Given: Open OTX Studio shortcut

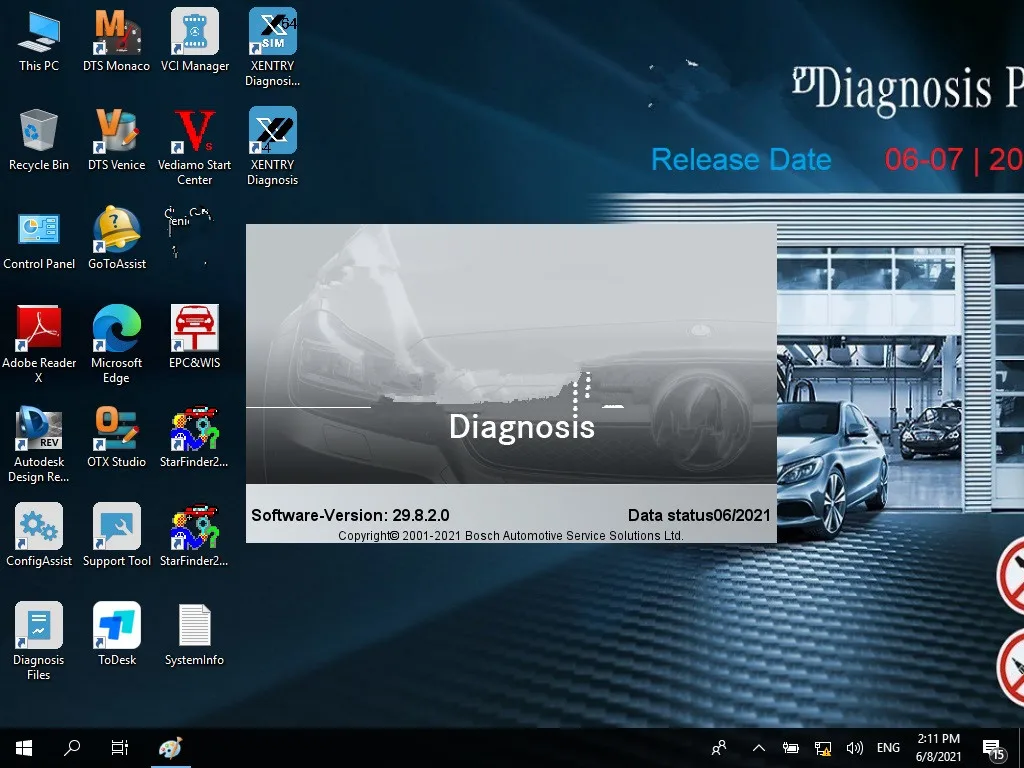Looking at the screenshot, I should pyautogui.click(x=116, y=437).
